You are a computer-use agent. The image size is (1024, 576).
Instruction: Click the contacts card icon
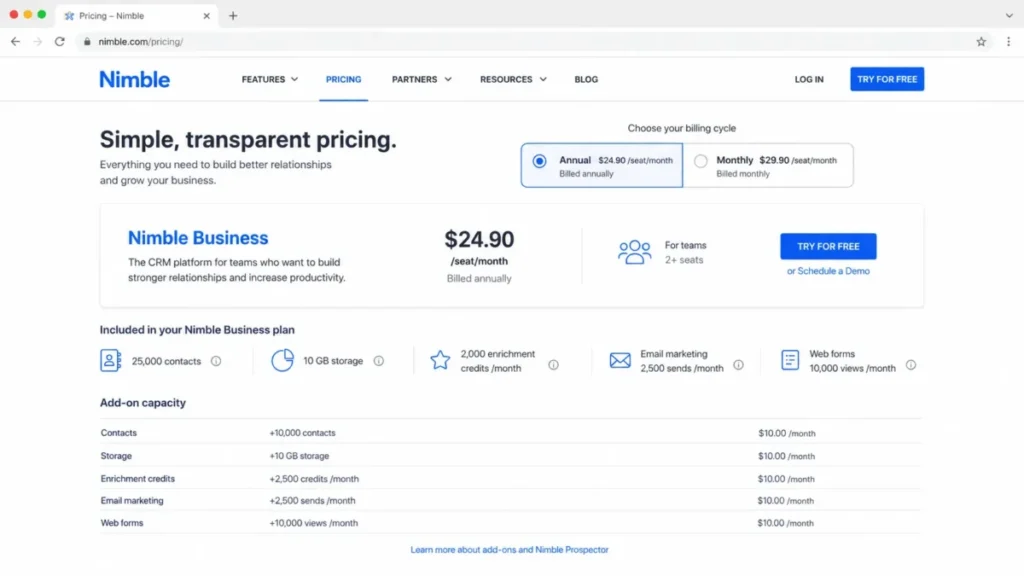tap(110, 360)
